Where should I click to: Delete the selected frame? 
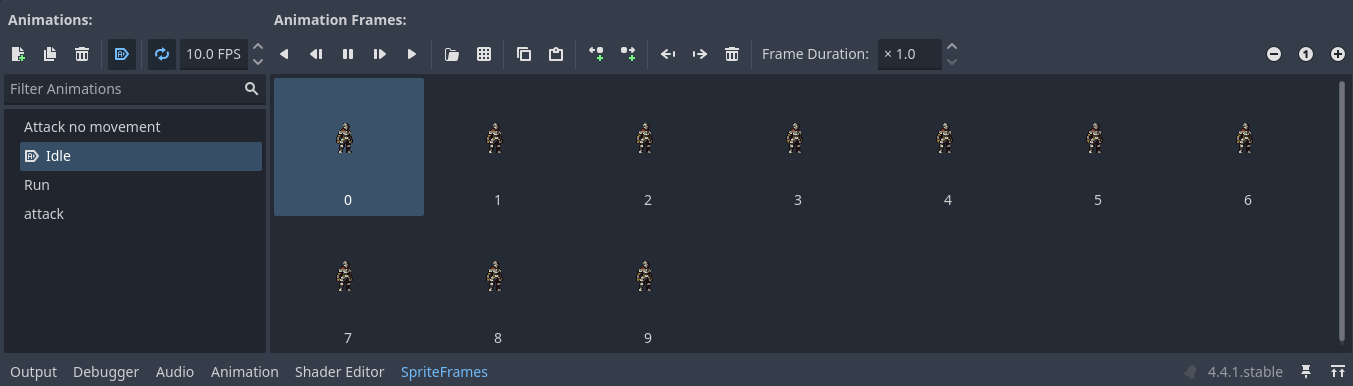(732, 54)
